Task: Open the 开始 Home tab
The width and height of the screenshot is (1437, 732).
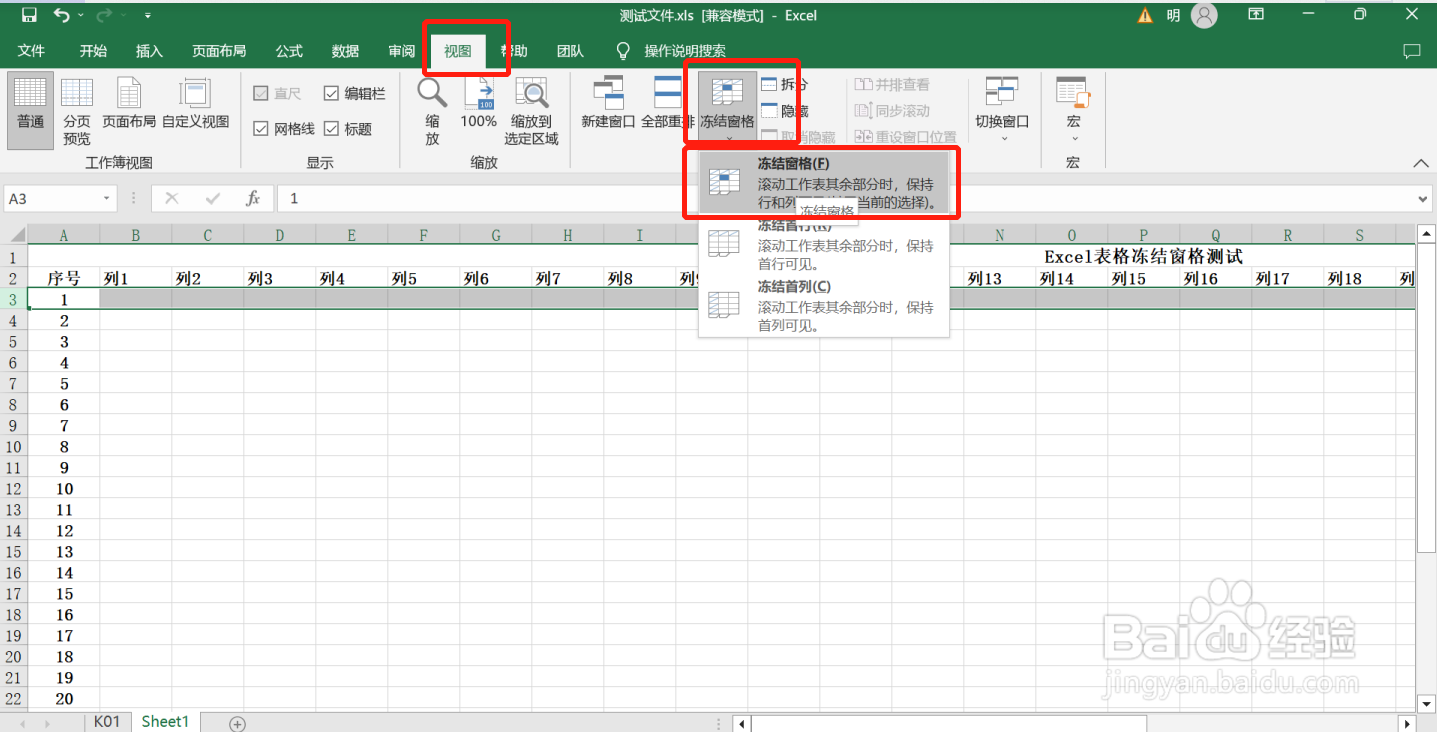Action: coord(93,51)
